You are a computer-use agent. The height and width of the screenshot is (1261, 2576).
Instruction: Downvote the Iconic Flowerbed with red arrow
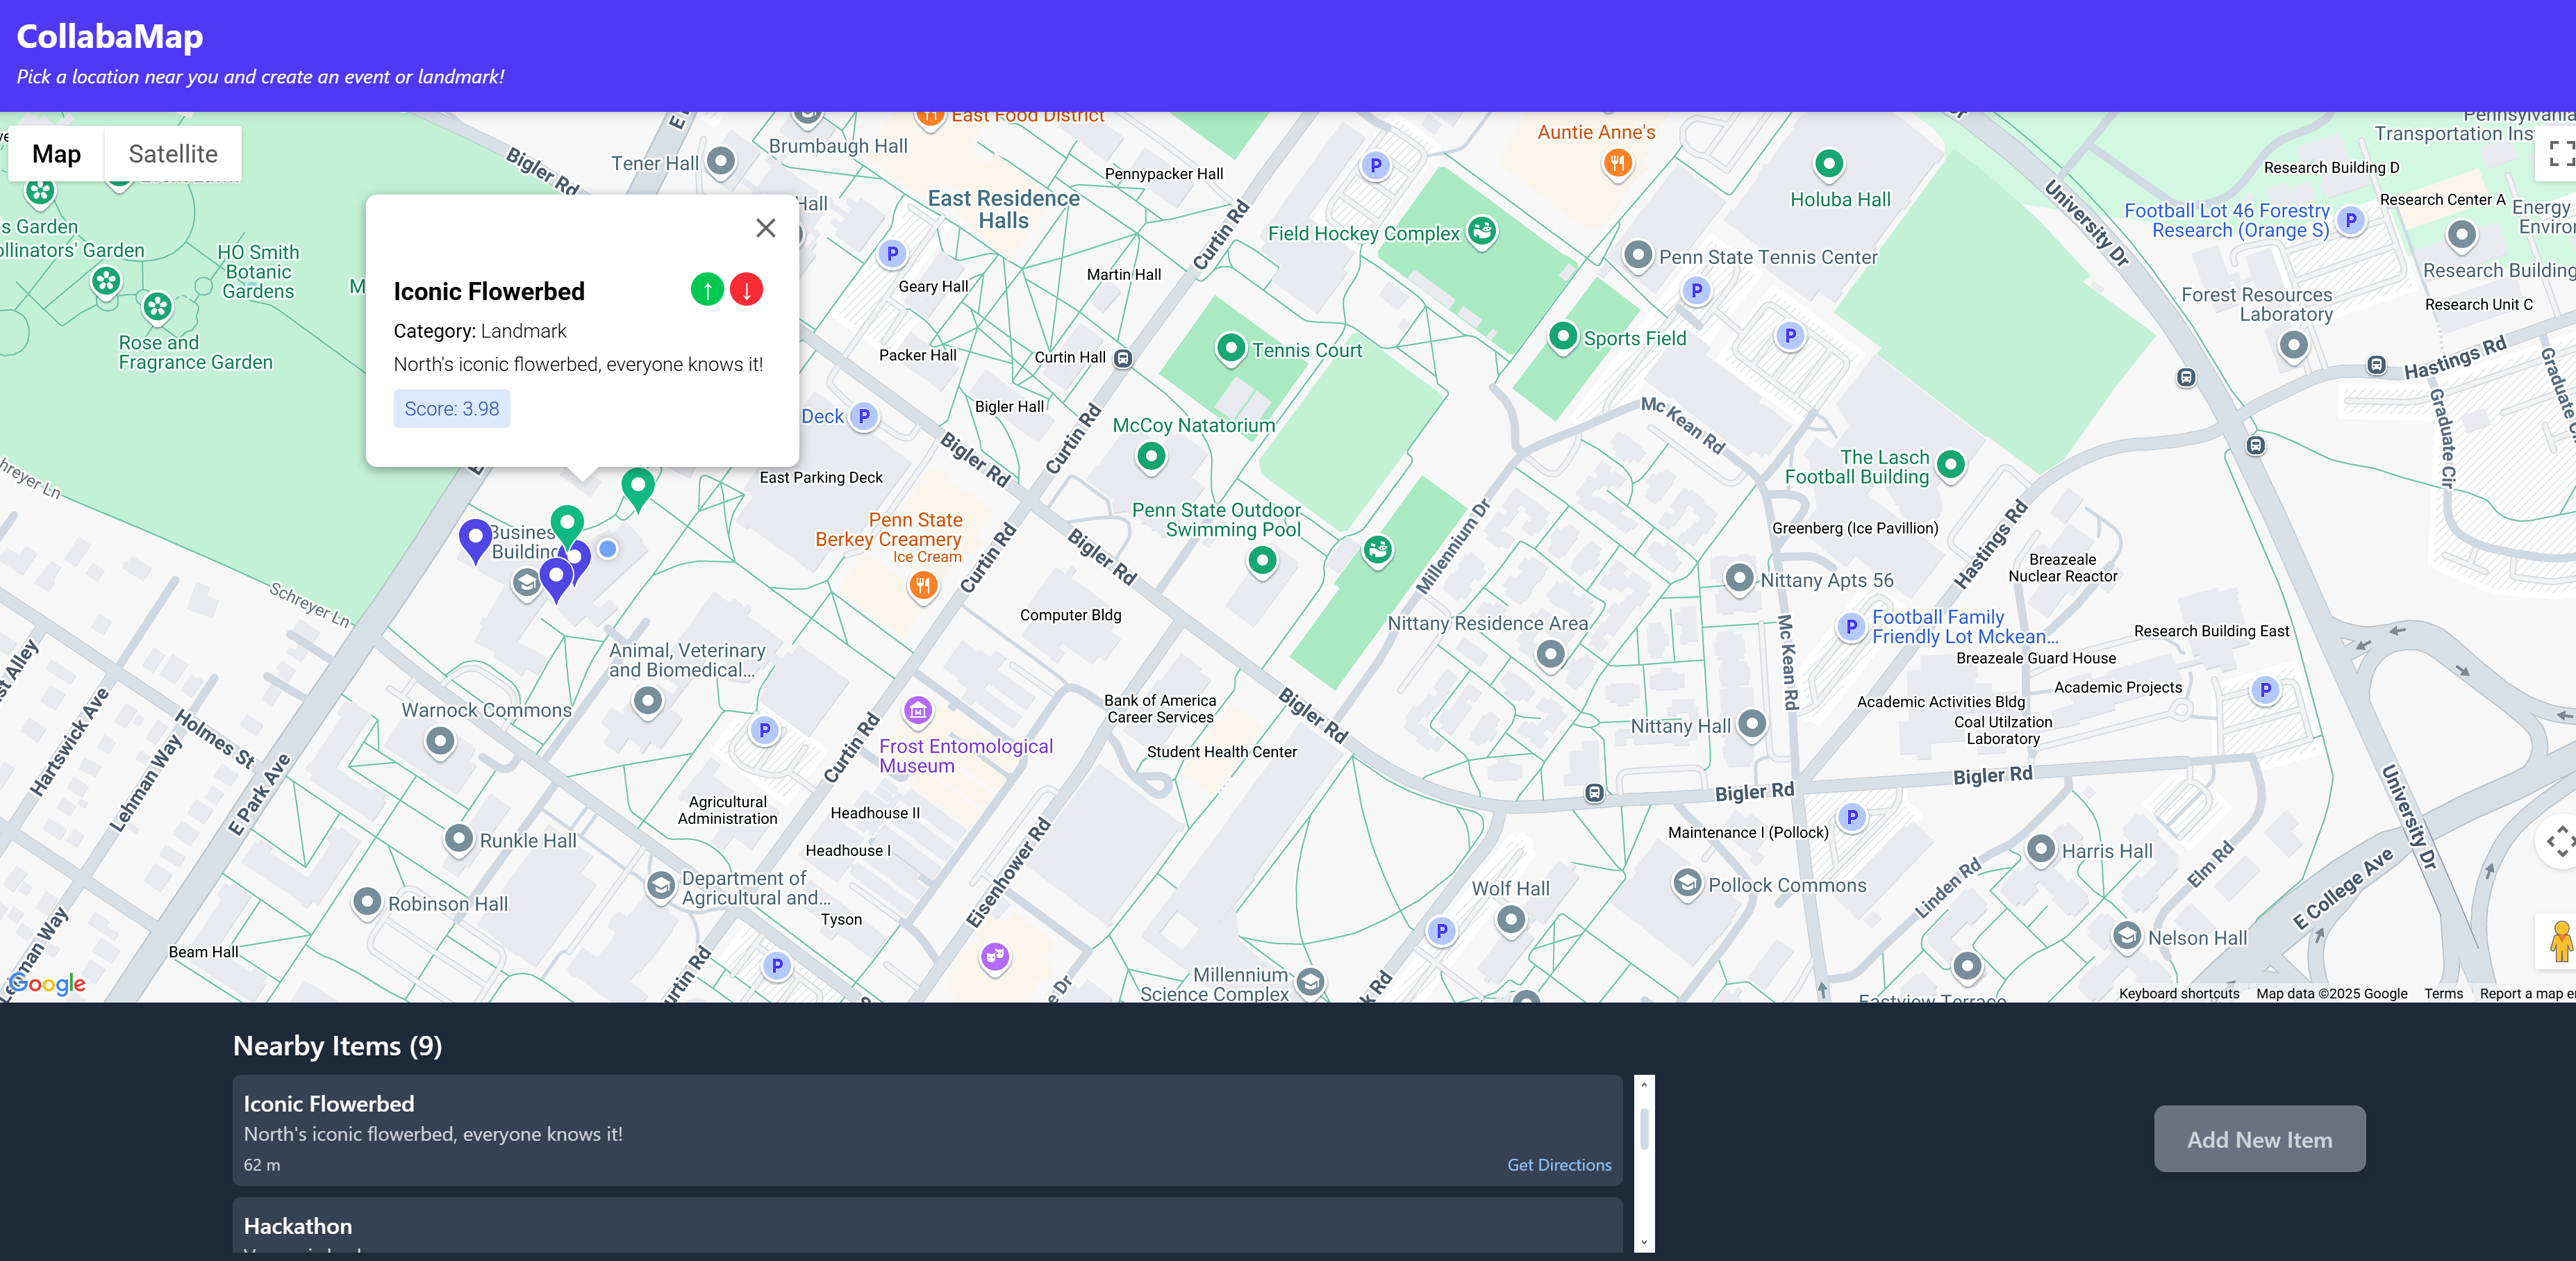746,290
